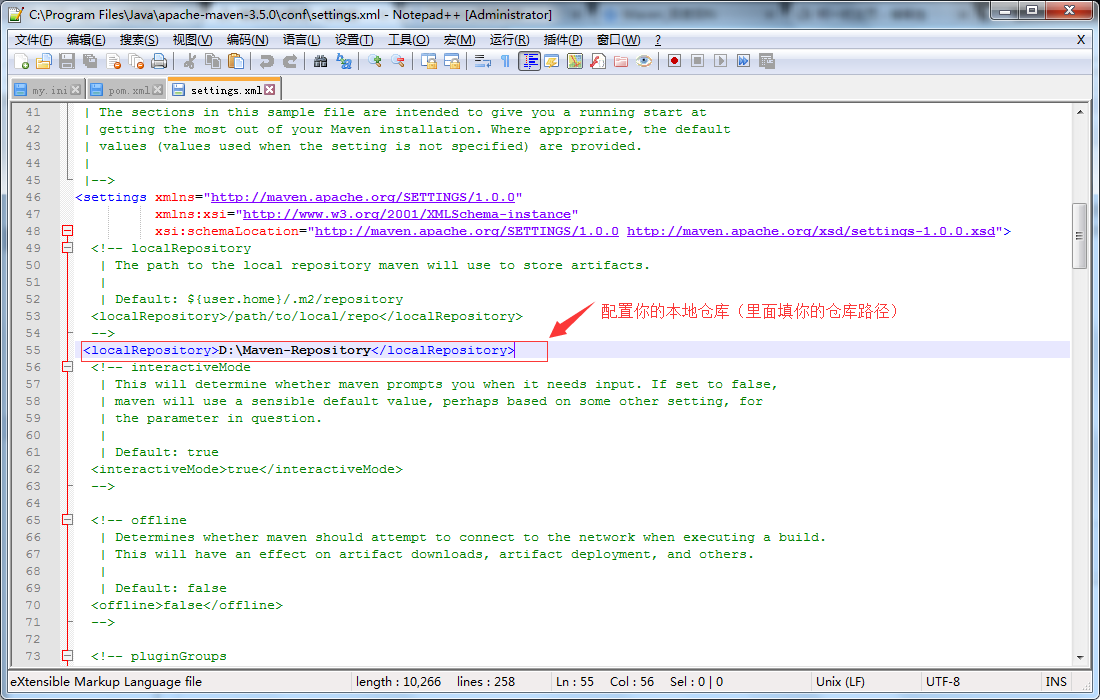
Task: Toggle synchronized vertical scrolling
Action: coord(429,62)
